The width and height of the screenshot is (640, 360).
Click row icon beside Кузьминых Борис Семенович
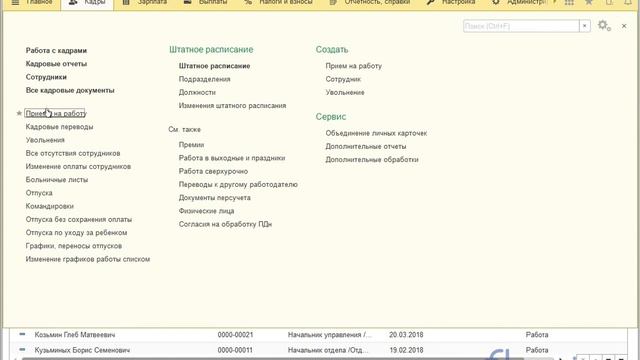22,350
